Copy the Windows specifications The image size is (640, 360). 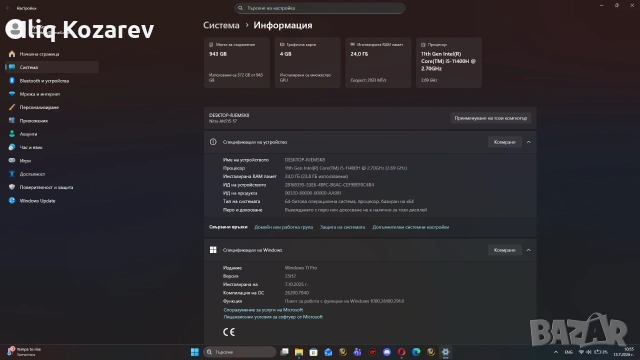[504, 250]
